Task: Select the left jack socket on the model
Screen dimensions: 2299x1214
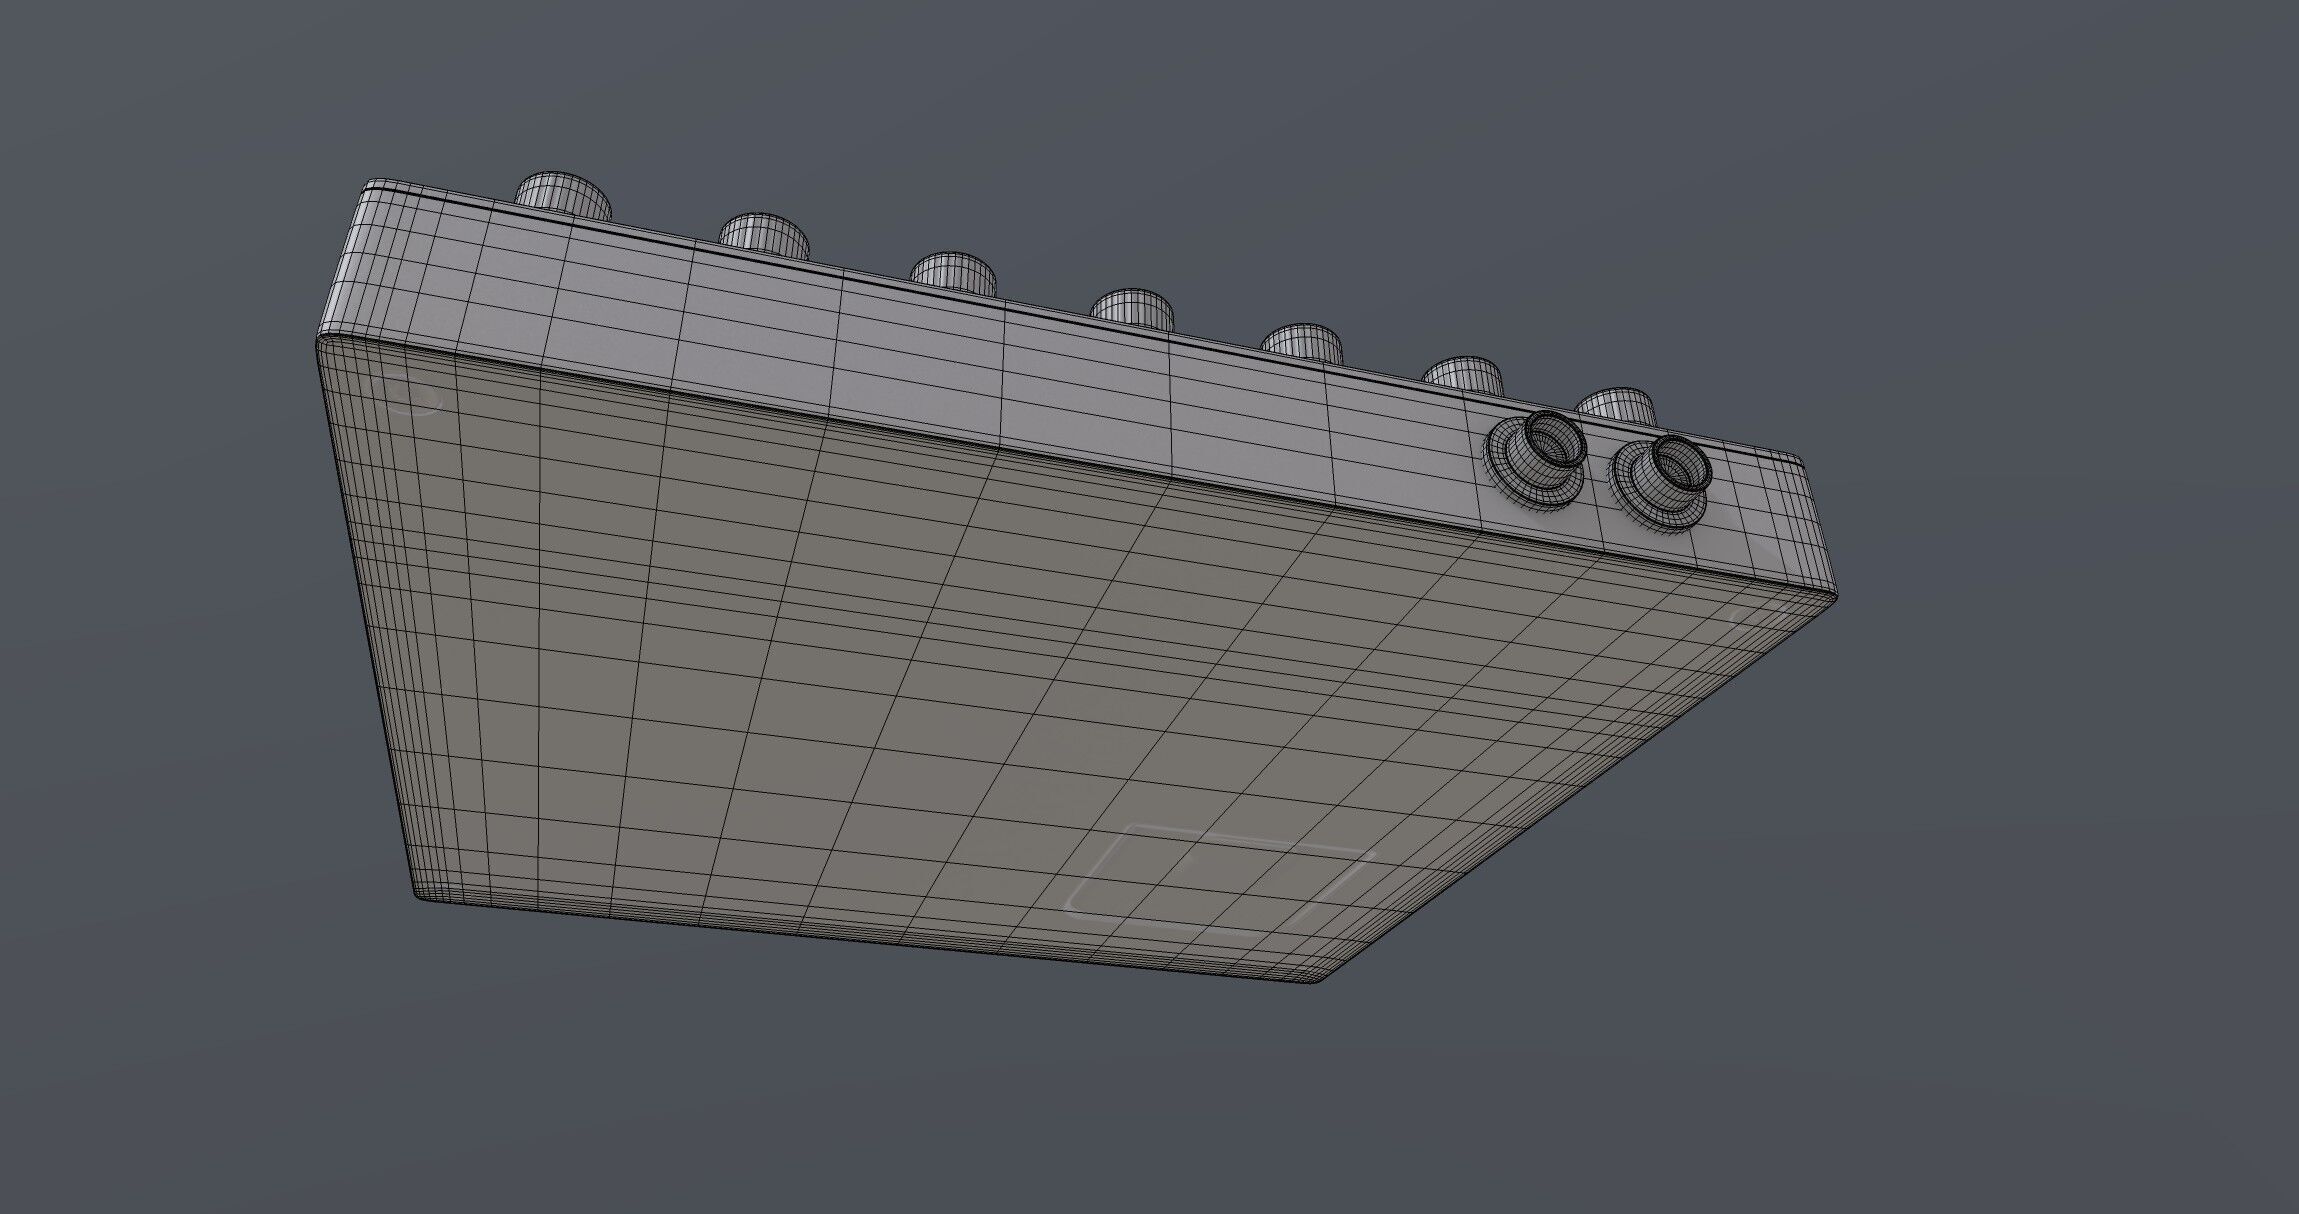Action: pyautogui.click(x=1534, y=459)
